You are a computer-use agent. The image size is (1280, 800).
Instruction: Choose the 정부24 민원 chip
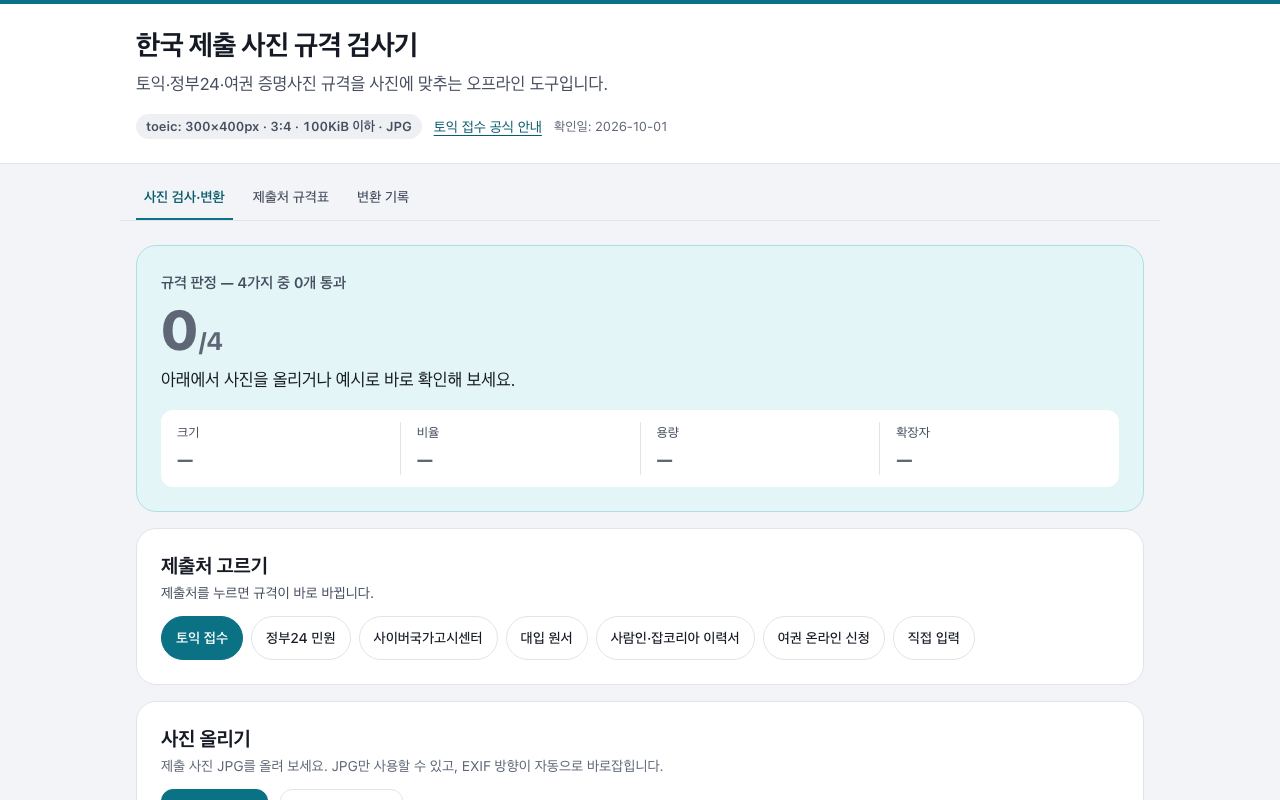[301, 638]
